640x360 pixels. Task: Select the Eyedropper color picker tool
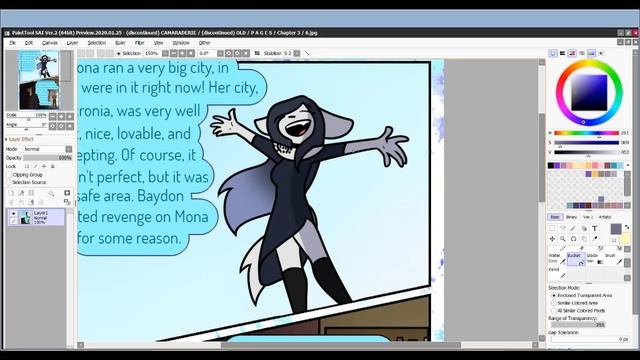click(x=595, y=239)
